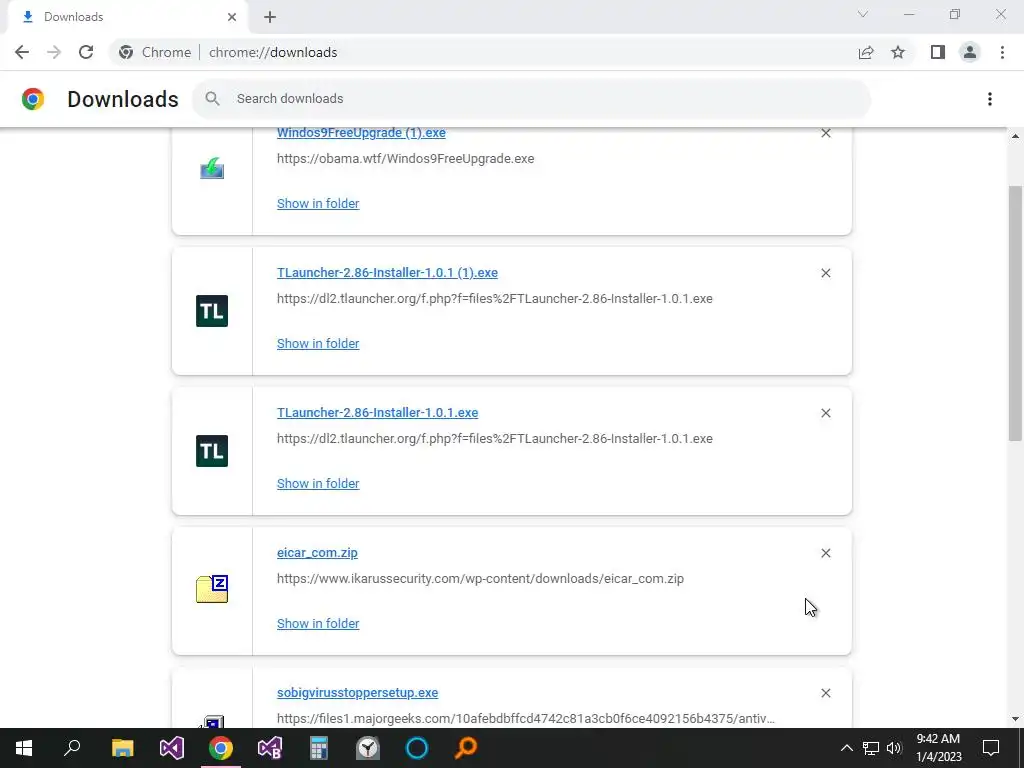Show TLauncher-2.86-Installer-1.0.1.exe in folder
The height and width of the screenshot is (768, 1024).
click(318, 483)
